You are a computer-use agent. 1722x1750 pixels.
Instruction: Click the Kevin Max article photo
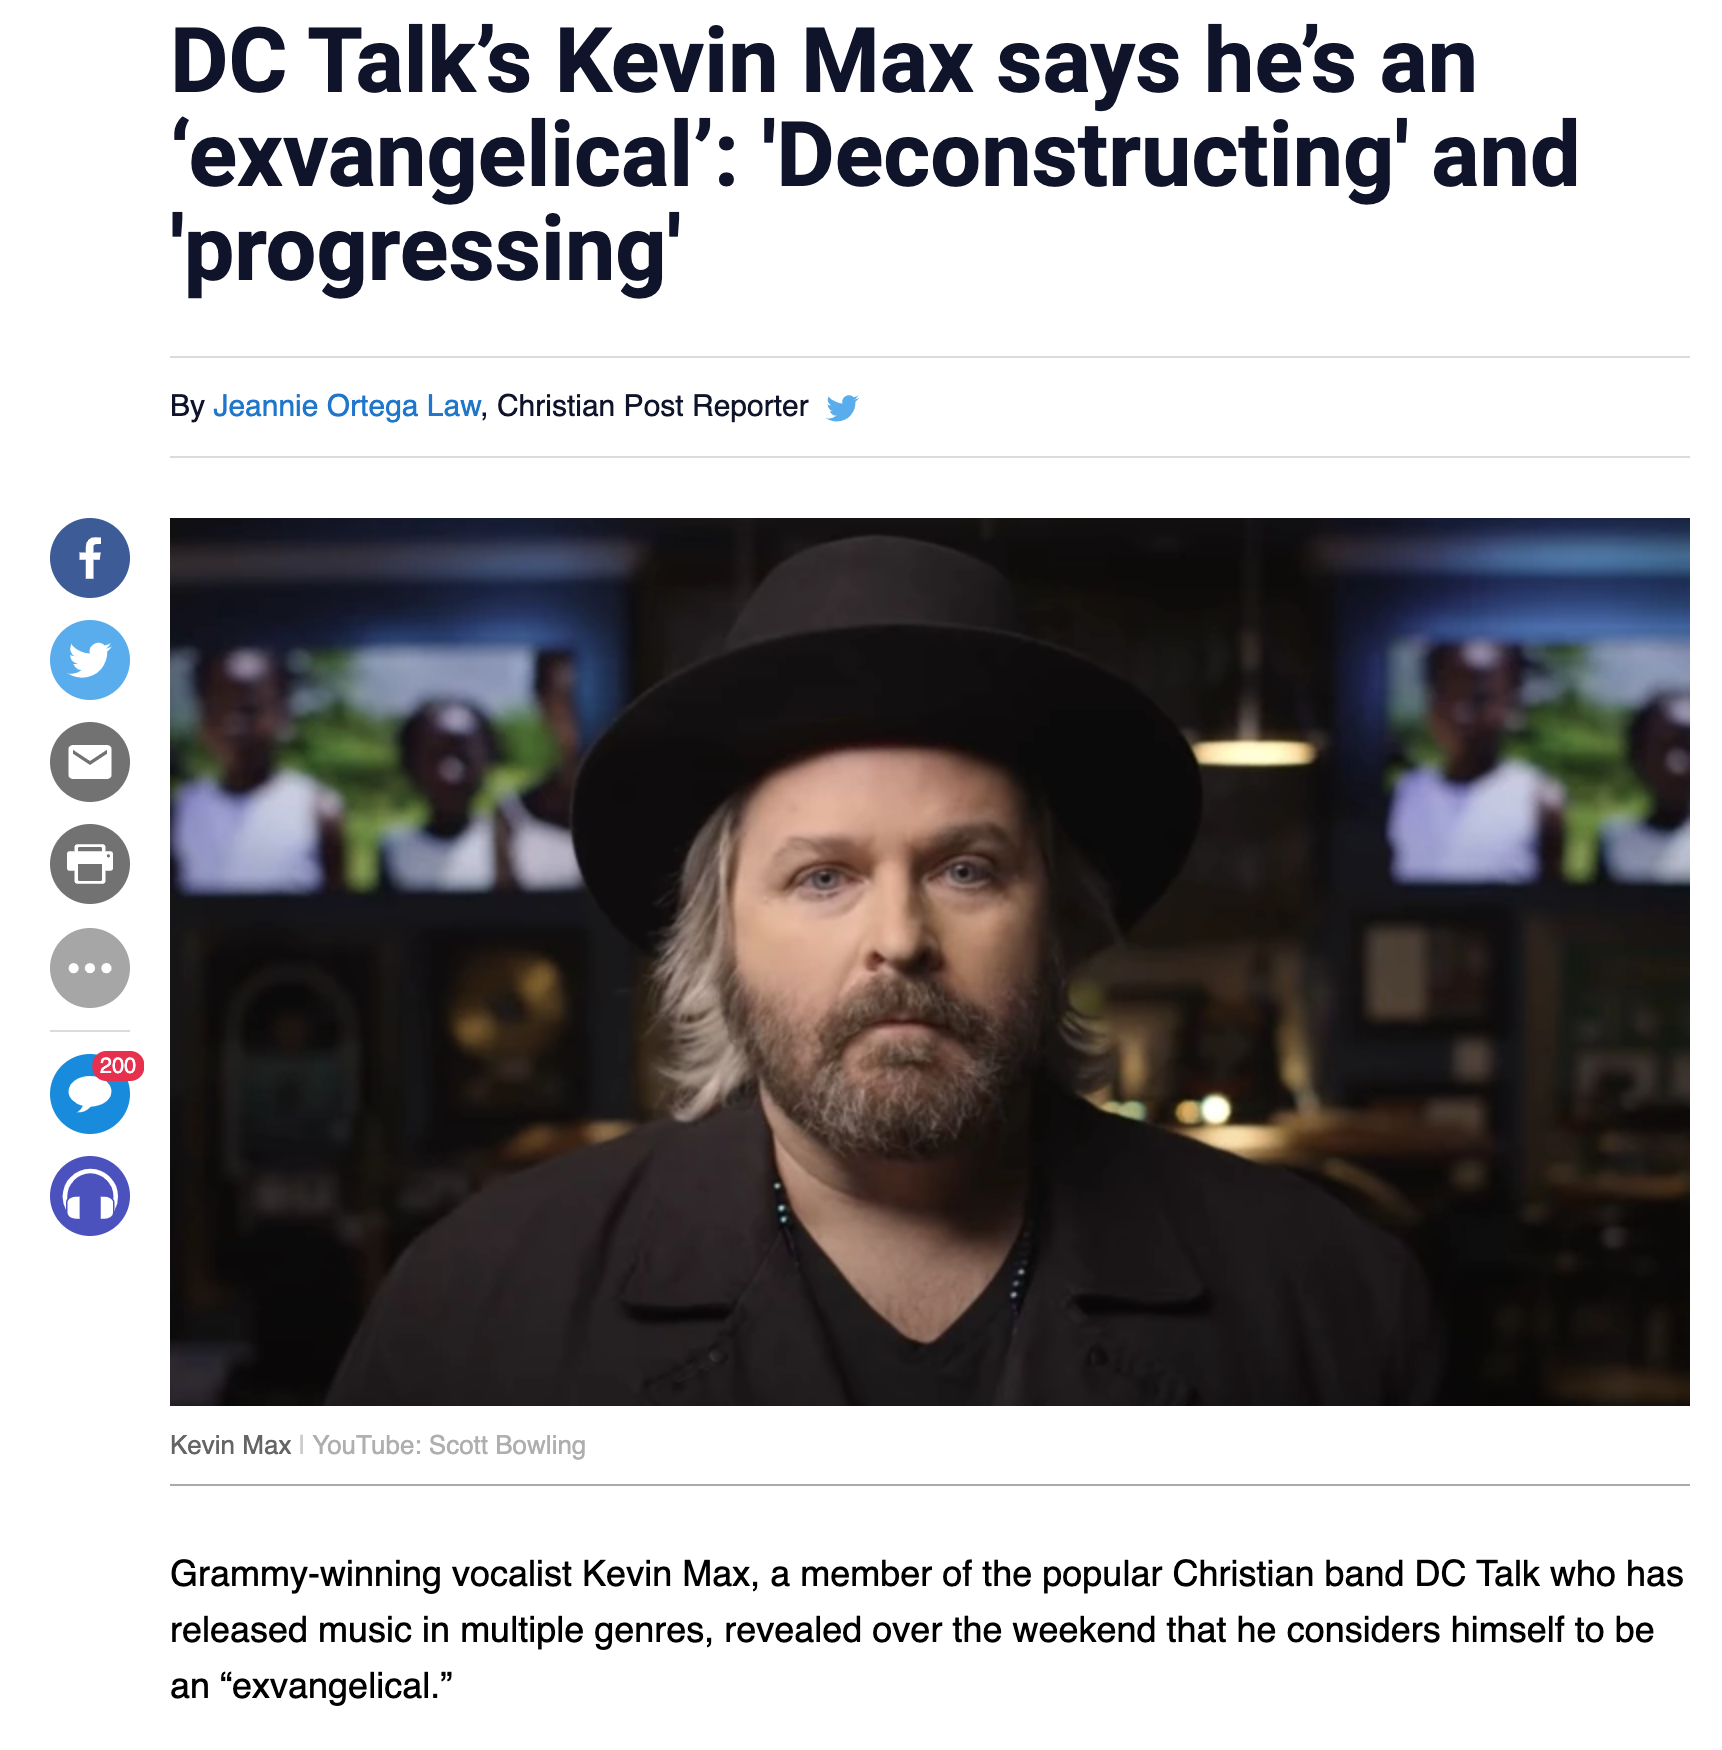pyautogui.click(x=929, y=961)
